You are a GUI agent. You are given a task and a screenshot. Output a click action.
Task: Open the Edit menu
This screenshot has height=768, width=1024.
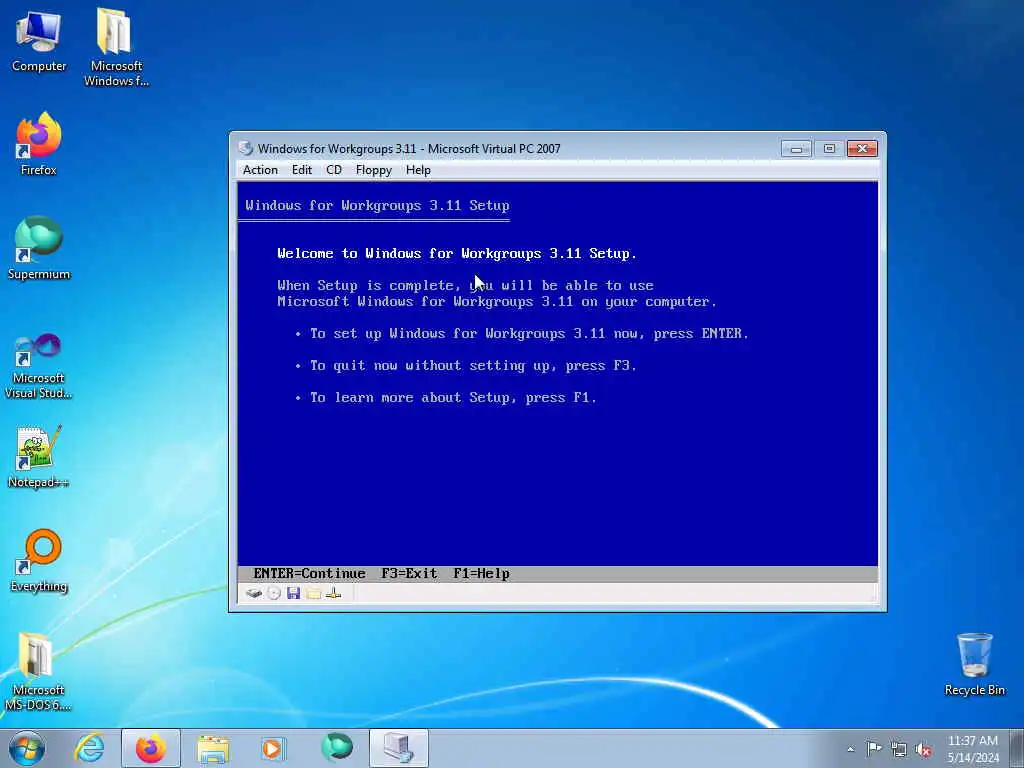(302, 170)
